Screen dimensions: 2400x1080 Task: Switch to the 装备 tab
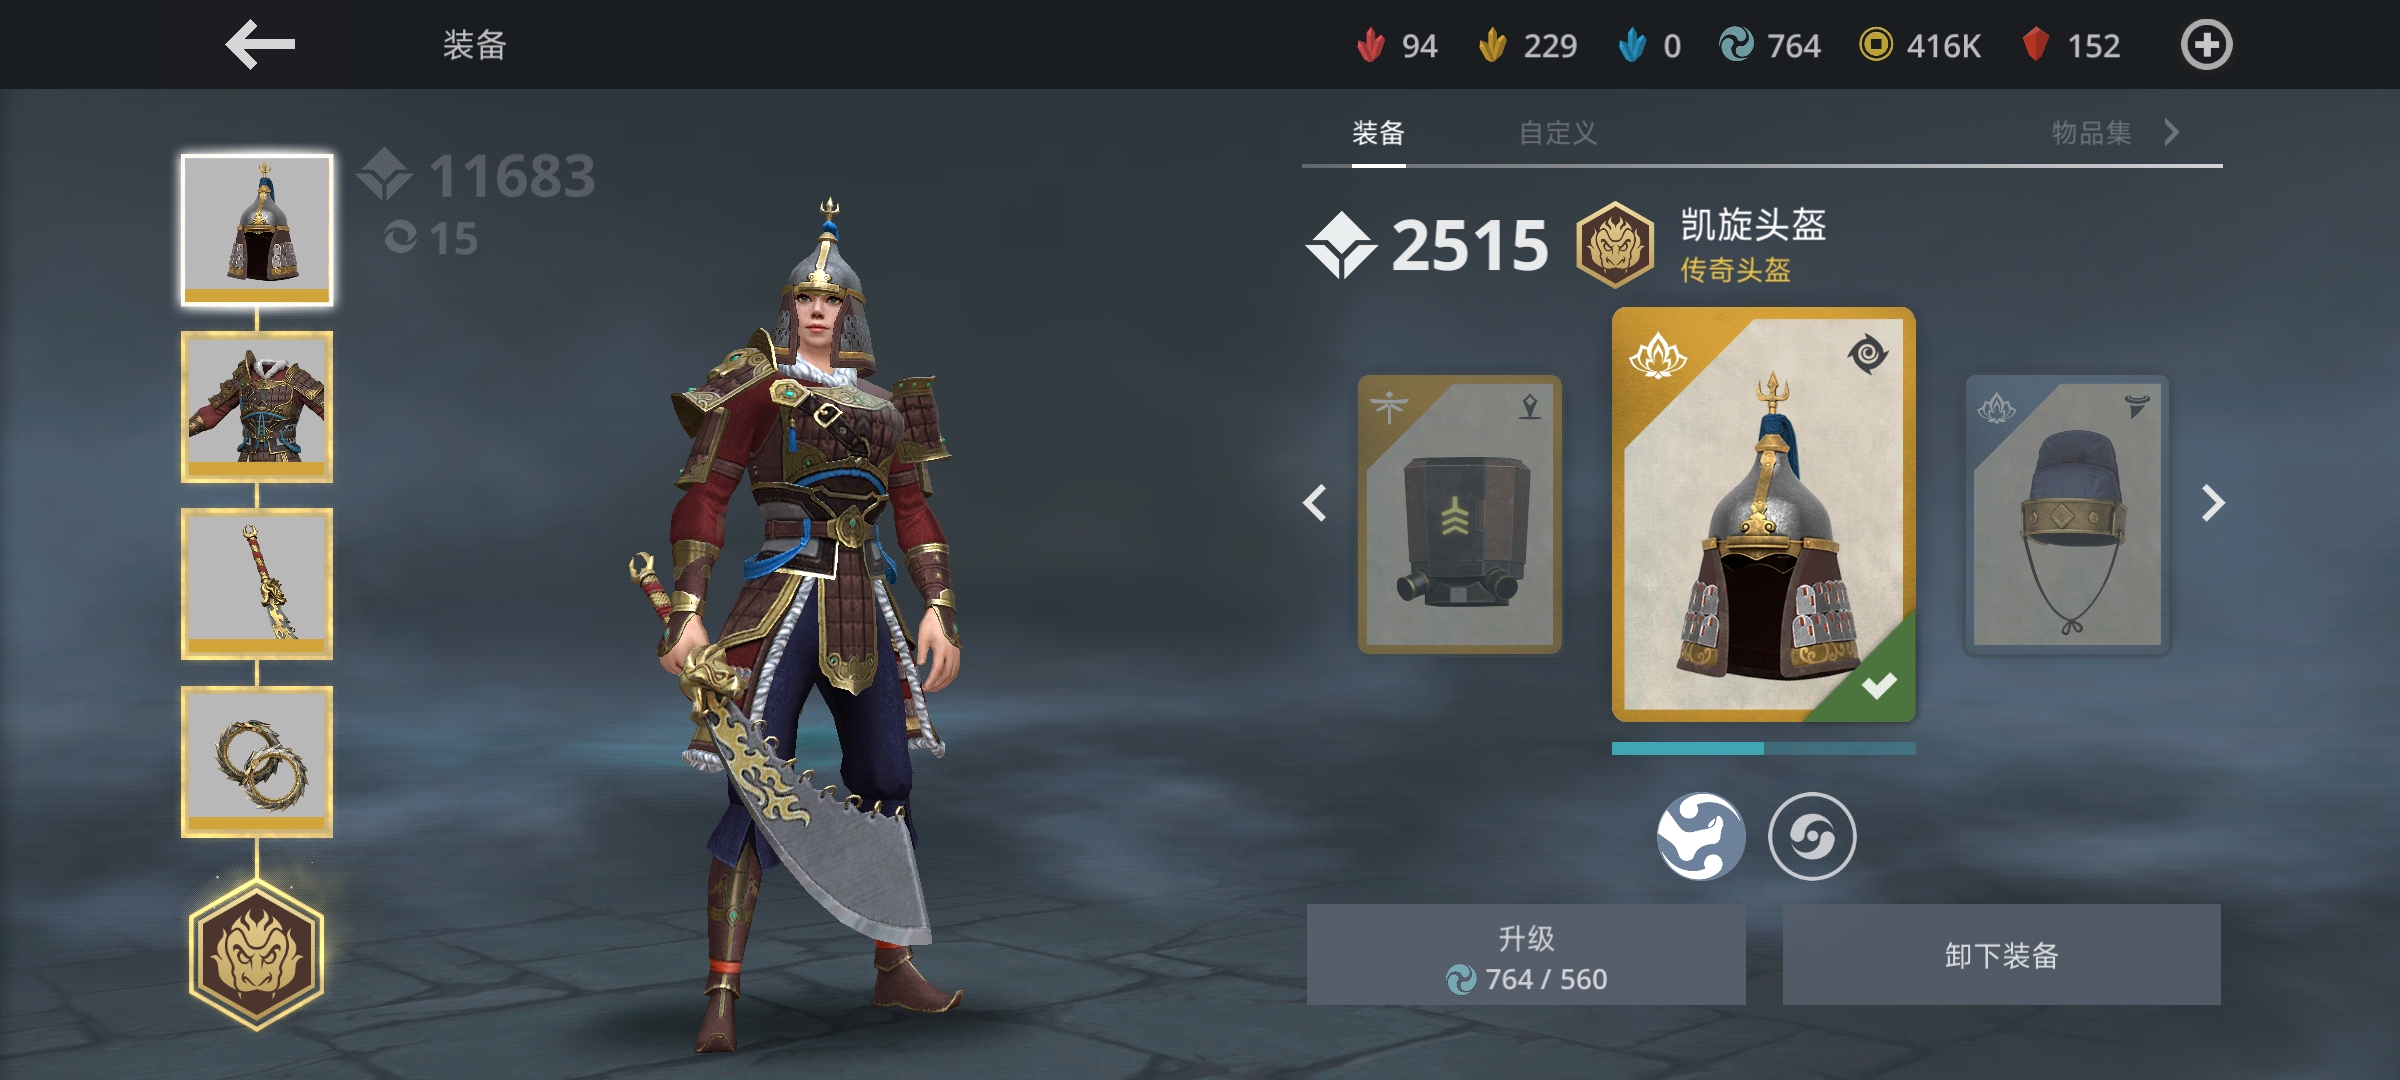(1378, 132)
